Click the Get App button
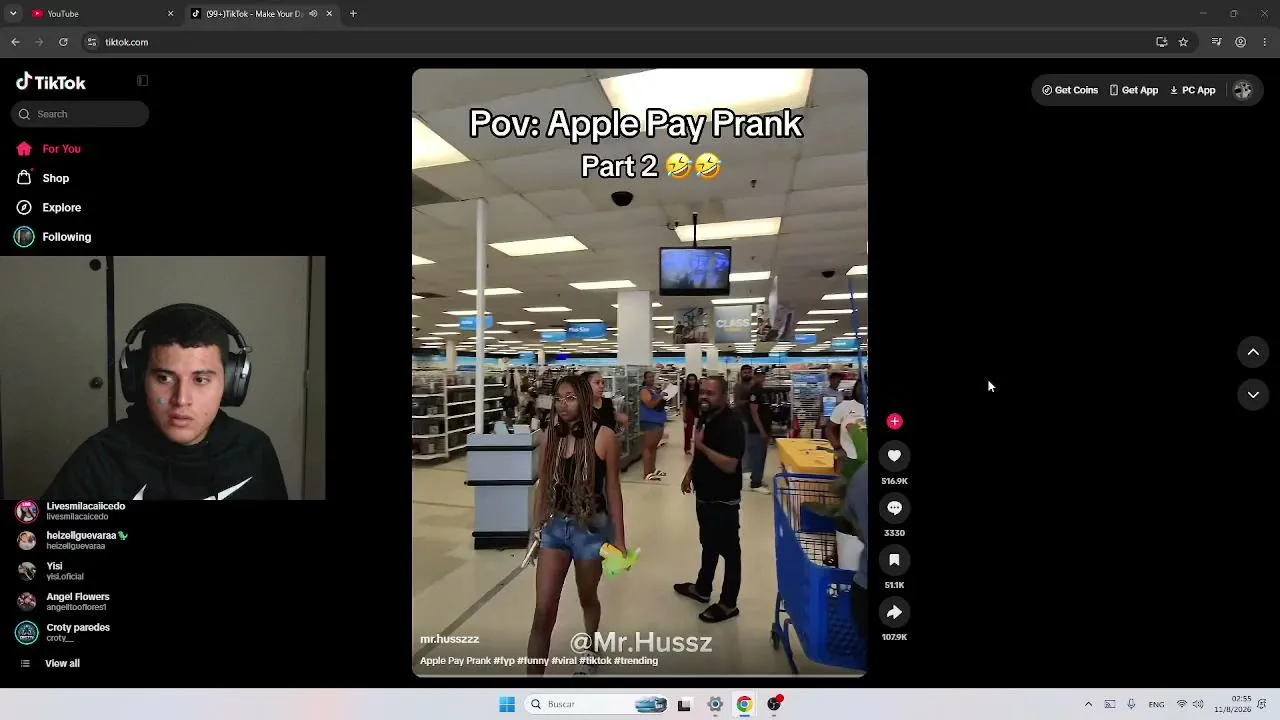Image resolution: width=1280 pixels, height=720 pixels. pos(1133,90)
